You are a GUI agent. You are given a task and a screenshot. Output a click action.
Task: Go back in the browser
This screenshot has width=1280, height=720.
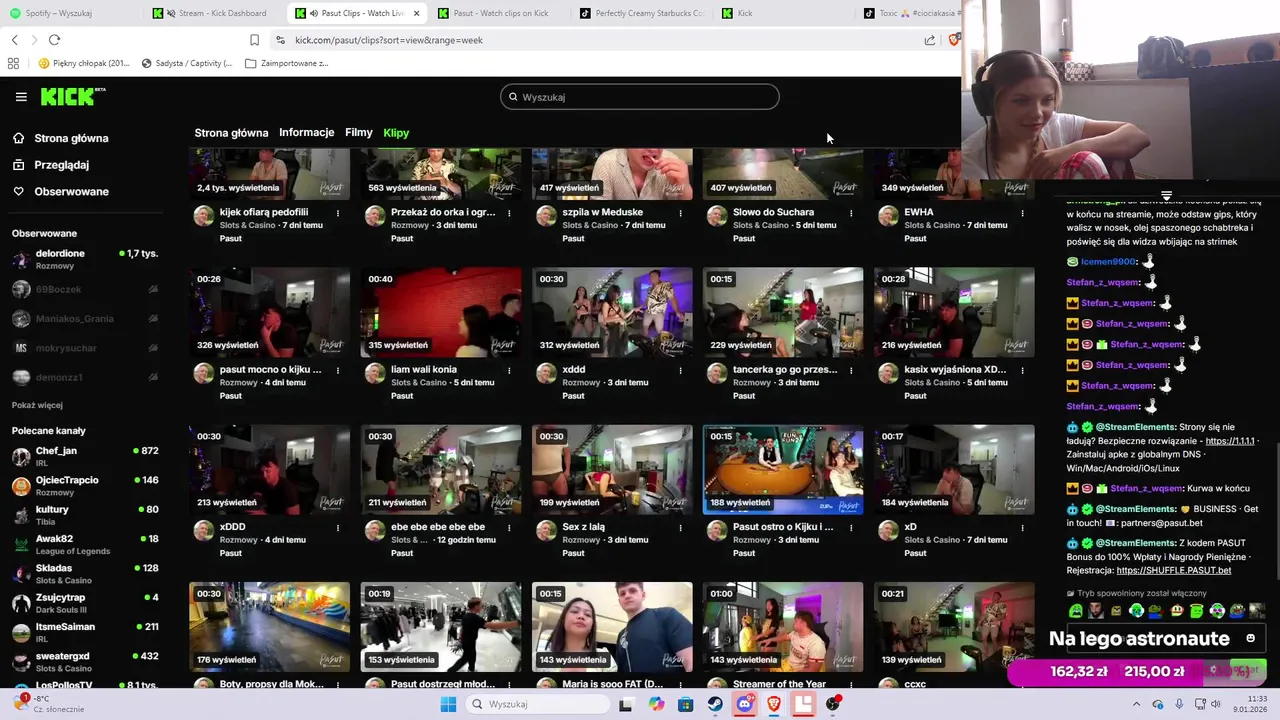tap(14, 40)
